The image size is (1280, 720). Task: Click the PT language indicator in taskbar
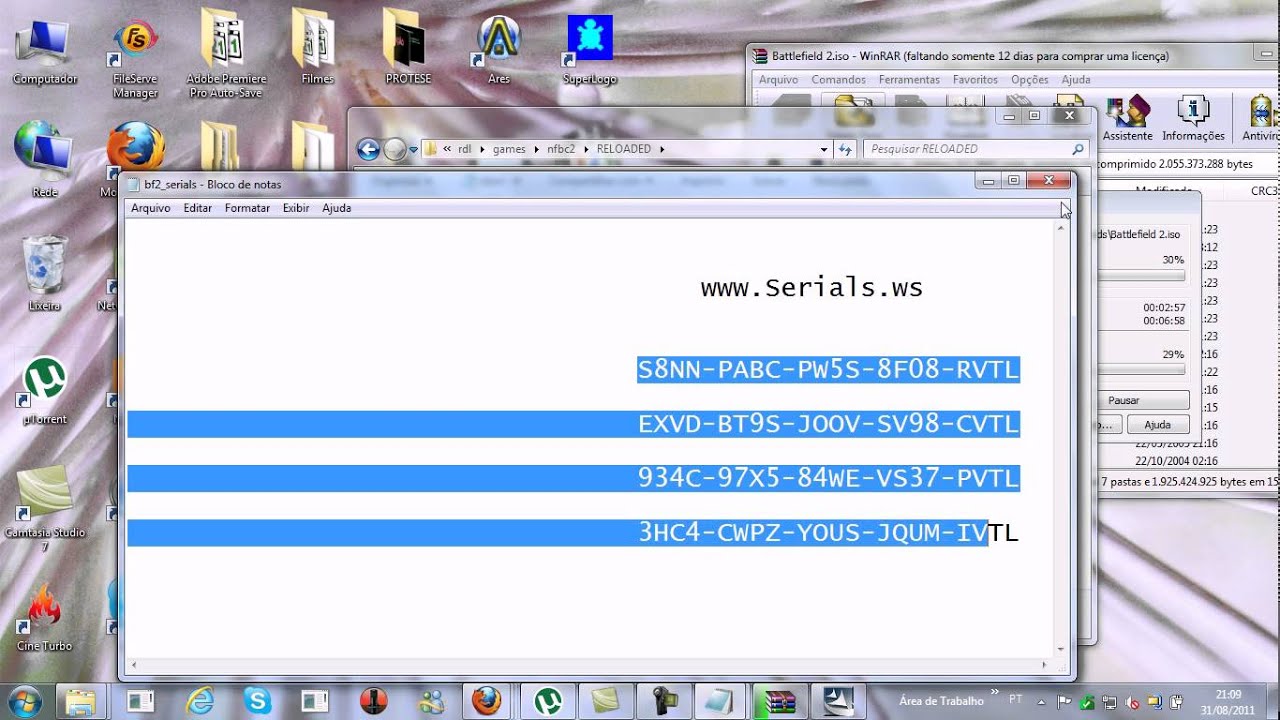pyautogui.click(x=1016, y=699)
